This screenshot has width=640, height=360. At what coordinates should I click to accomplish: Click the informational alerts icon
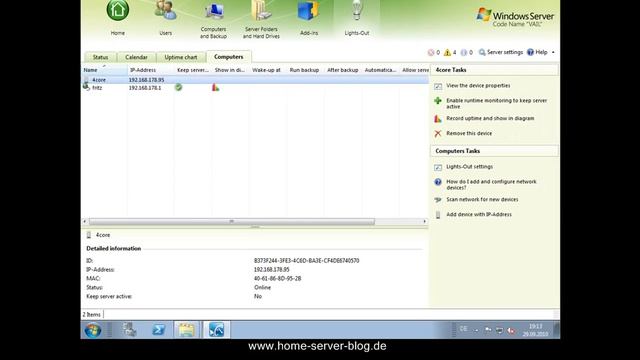(x=464, y=52)
